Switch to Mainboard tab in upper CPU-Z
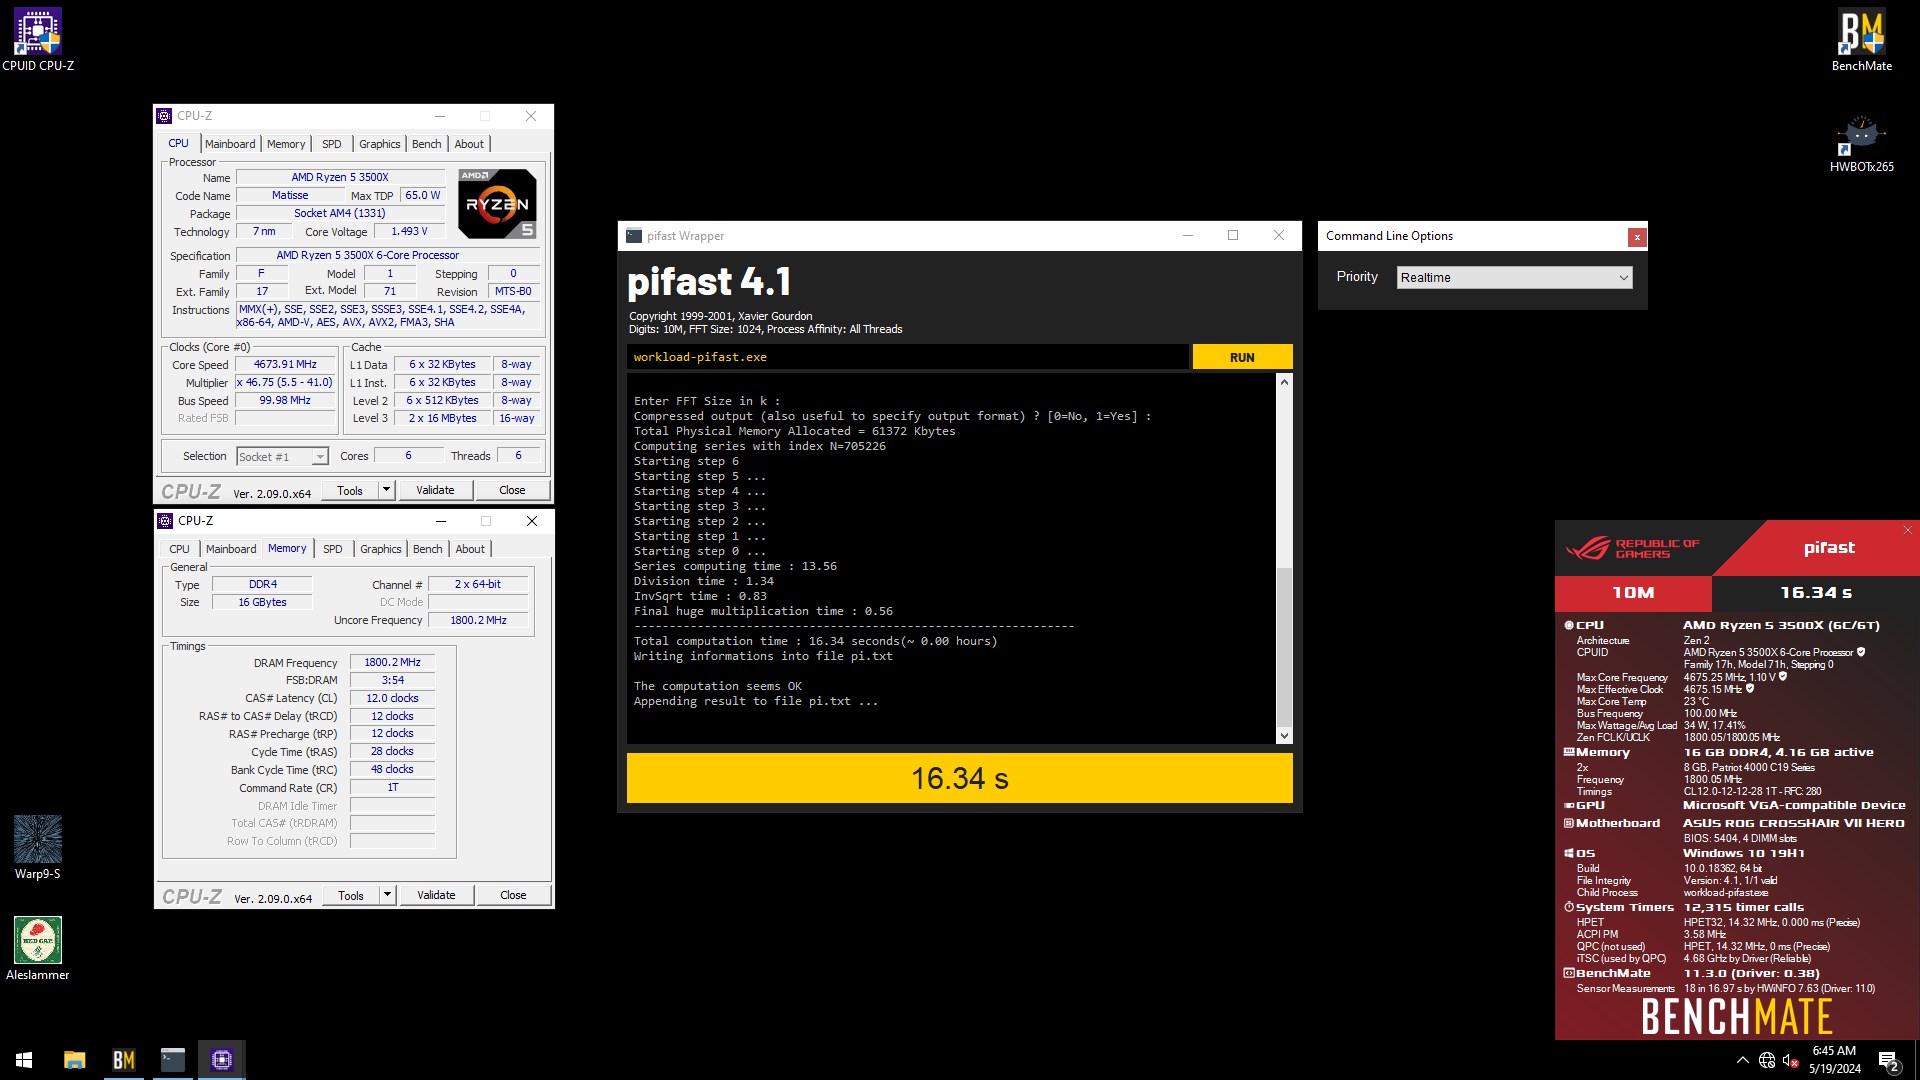 [x=230, y=144]
